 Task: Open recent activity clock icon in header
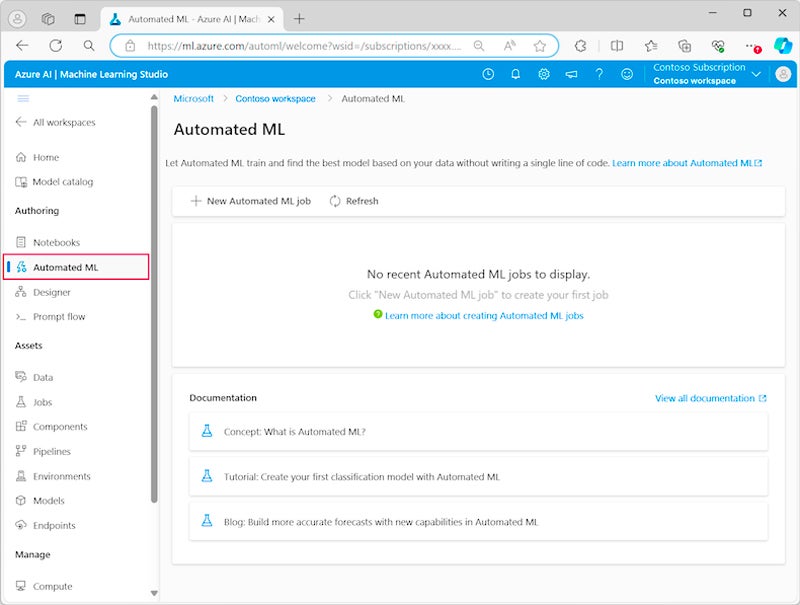[x=488, y=74]
